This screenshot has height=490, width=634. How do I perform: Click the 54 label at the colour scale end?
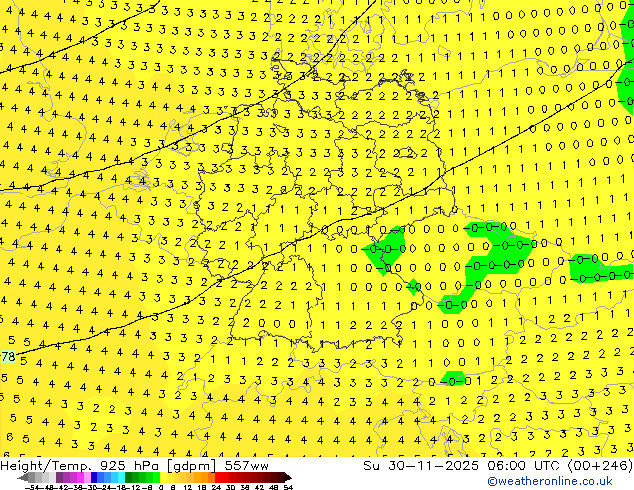288,487
